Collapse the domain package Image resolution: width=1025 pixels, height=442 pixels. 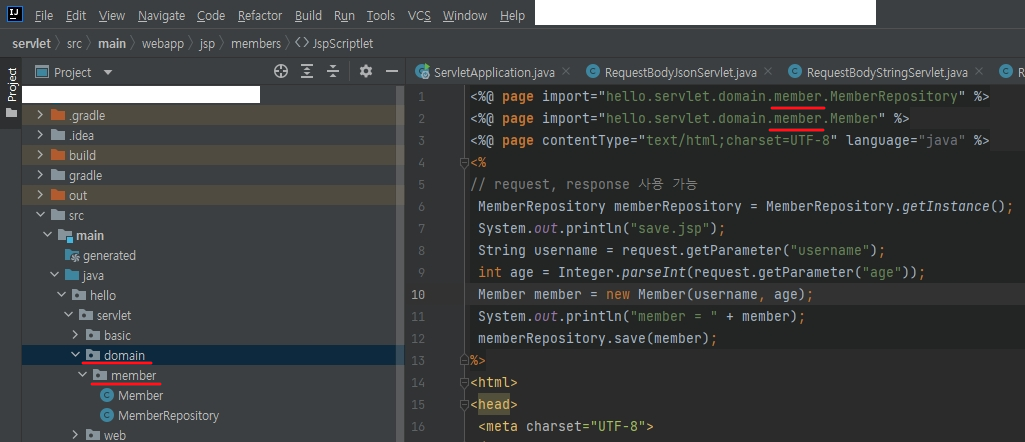76,355
